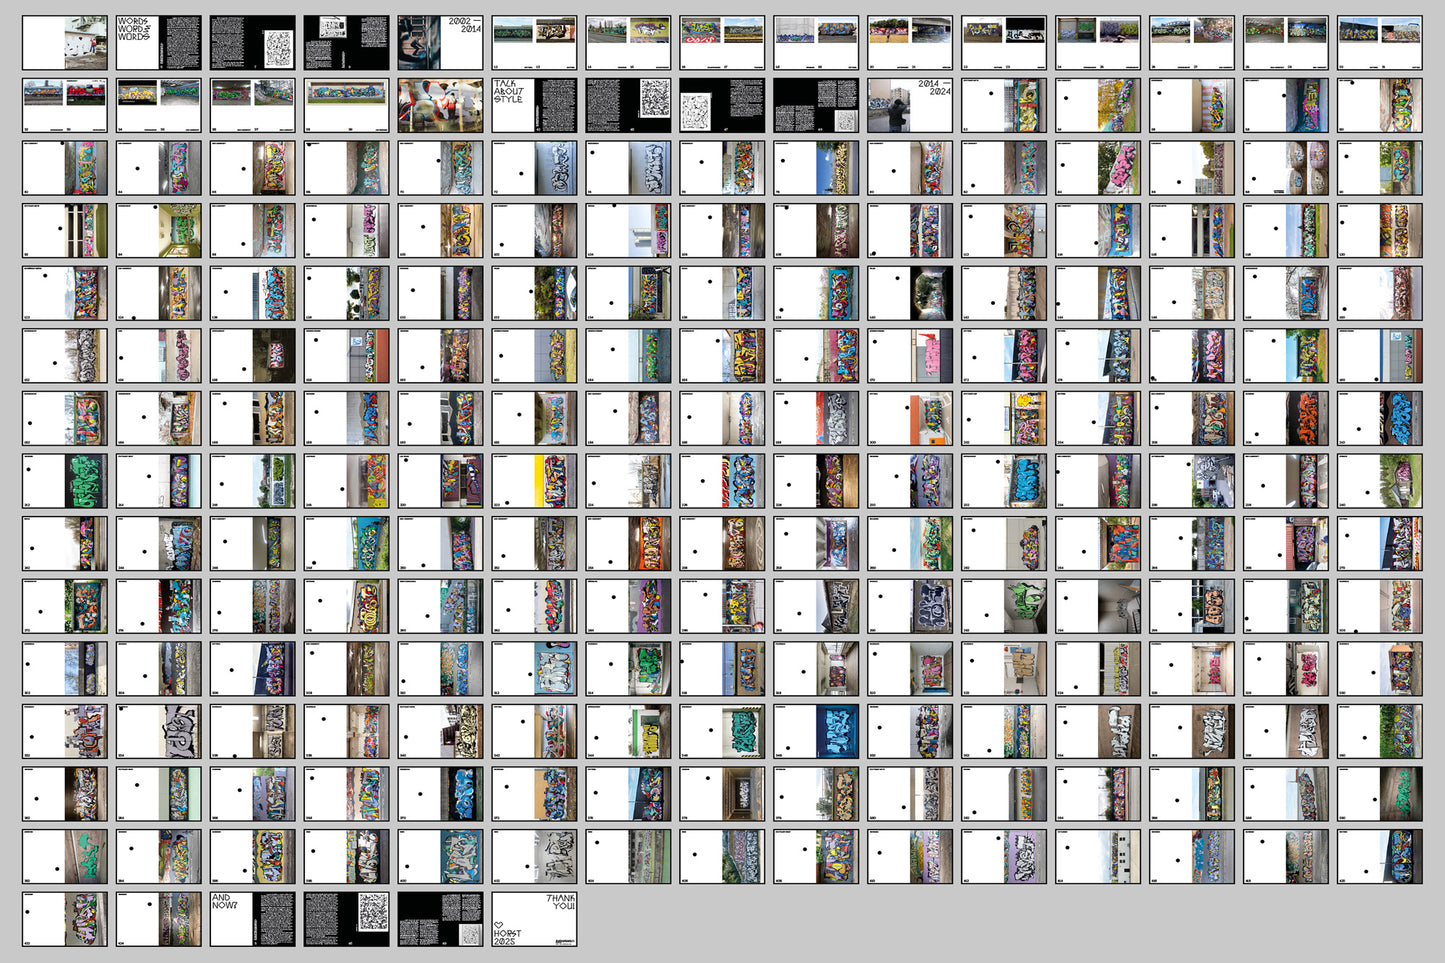The height and width of the screenshot is (963, 1445).
Task: Click the 'THANK YOU! HORST 2025' final spread
Action: 534,919
